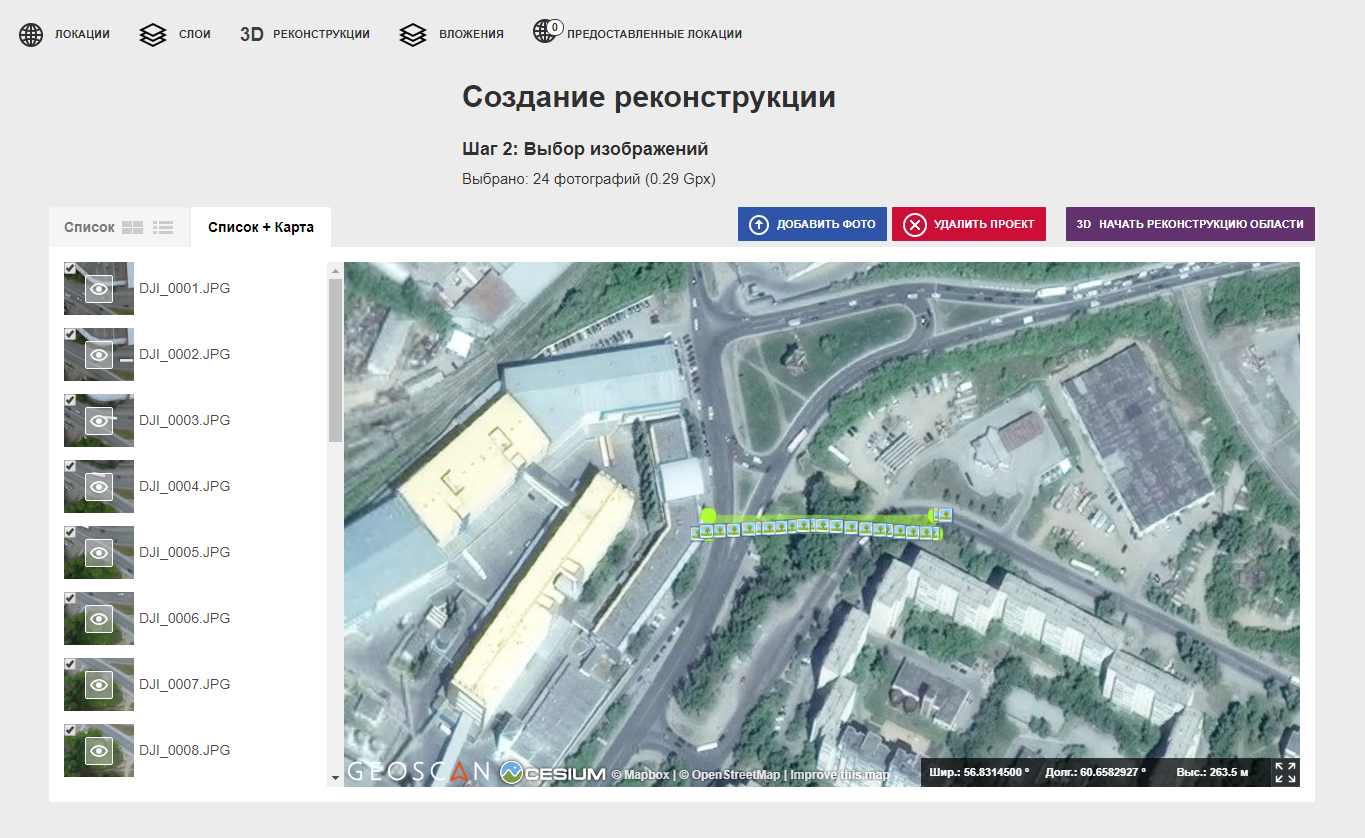Select grid view icon in Список tab

pos(132,228)
